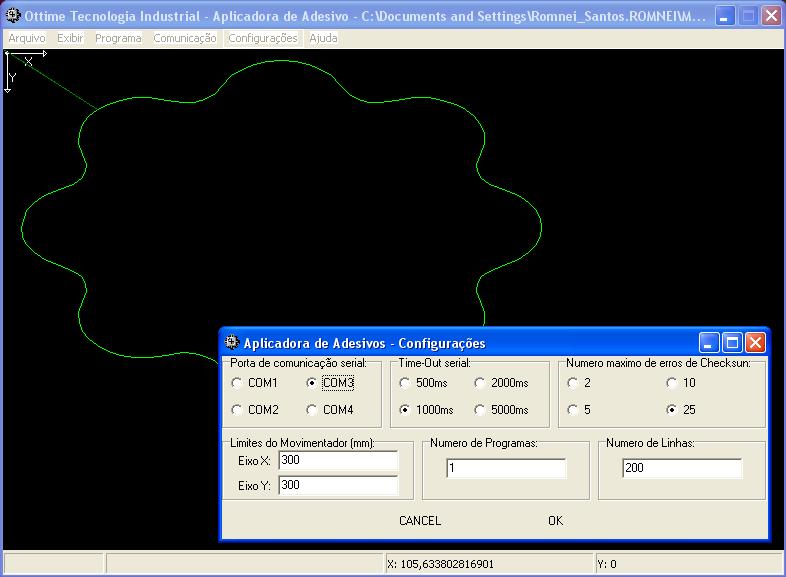Click the gear icon in the Configurações dialog
The image size is (786, 577).
(231, 343)
